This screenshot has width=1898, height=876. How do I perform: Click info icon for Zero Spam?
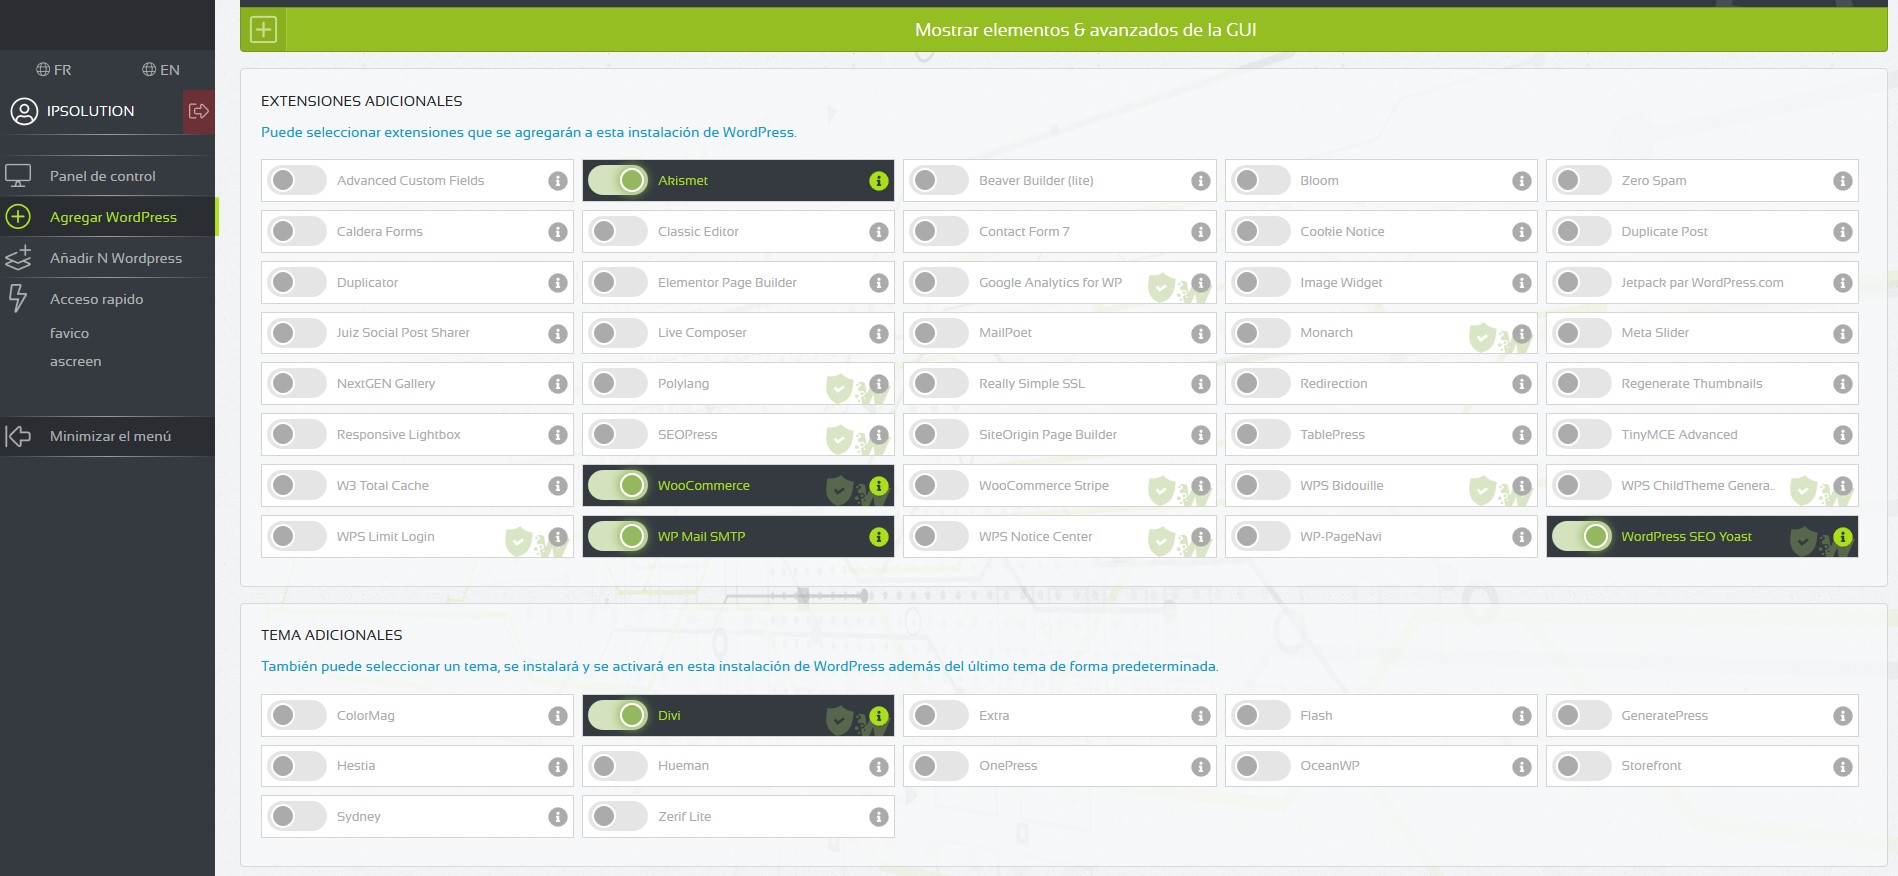click(1843, 181)
